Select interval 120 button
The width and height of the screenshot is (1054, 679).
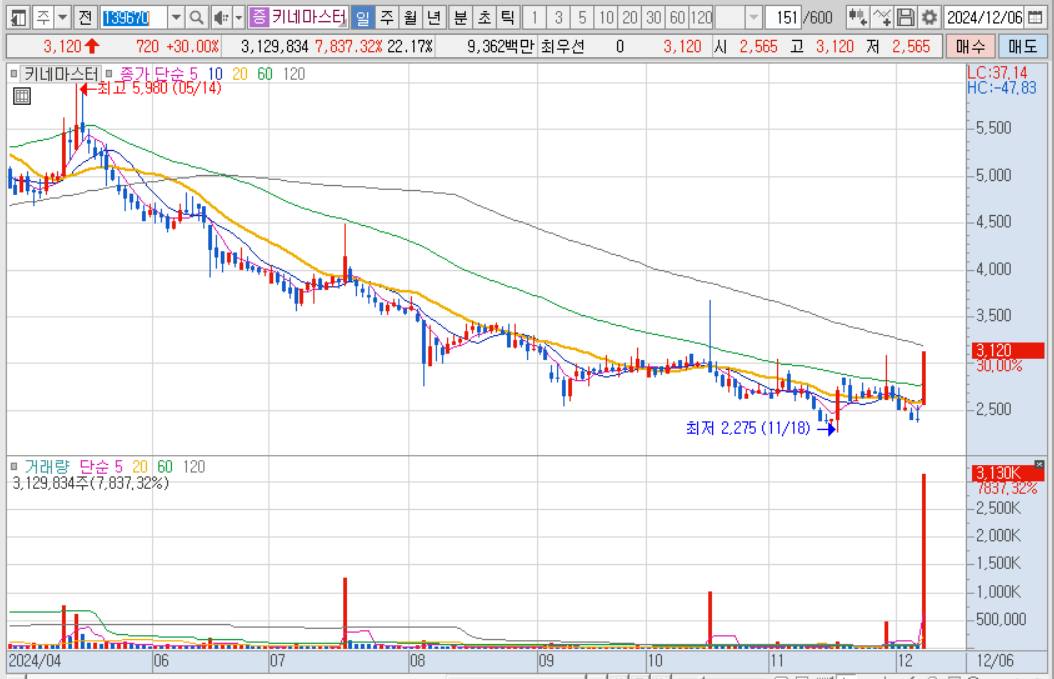point(701,17)
